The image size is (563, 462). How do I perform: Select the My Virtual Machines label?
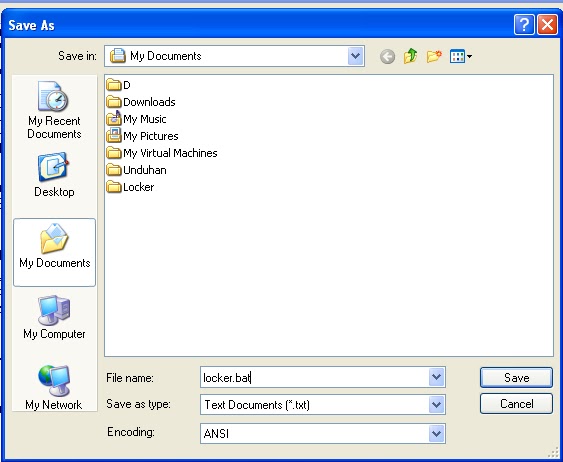coord(170,153)
